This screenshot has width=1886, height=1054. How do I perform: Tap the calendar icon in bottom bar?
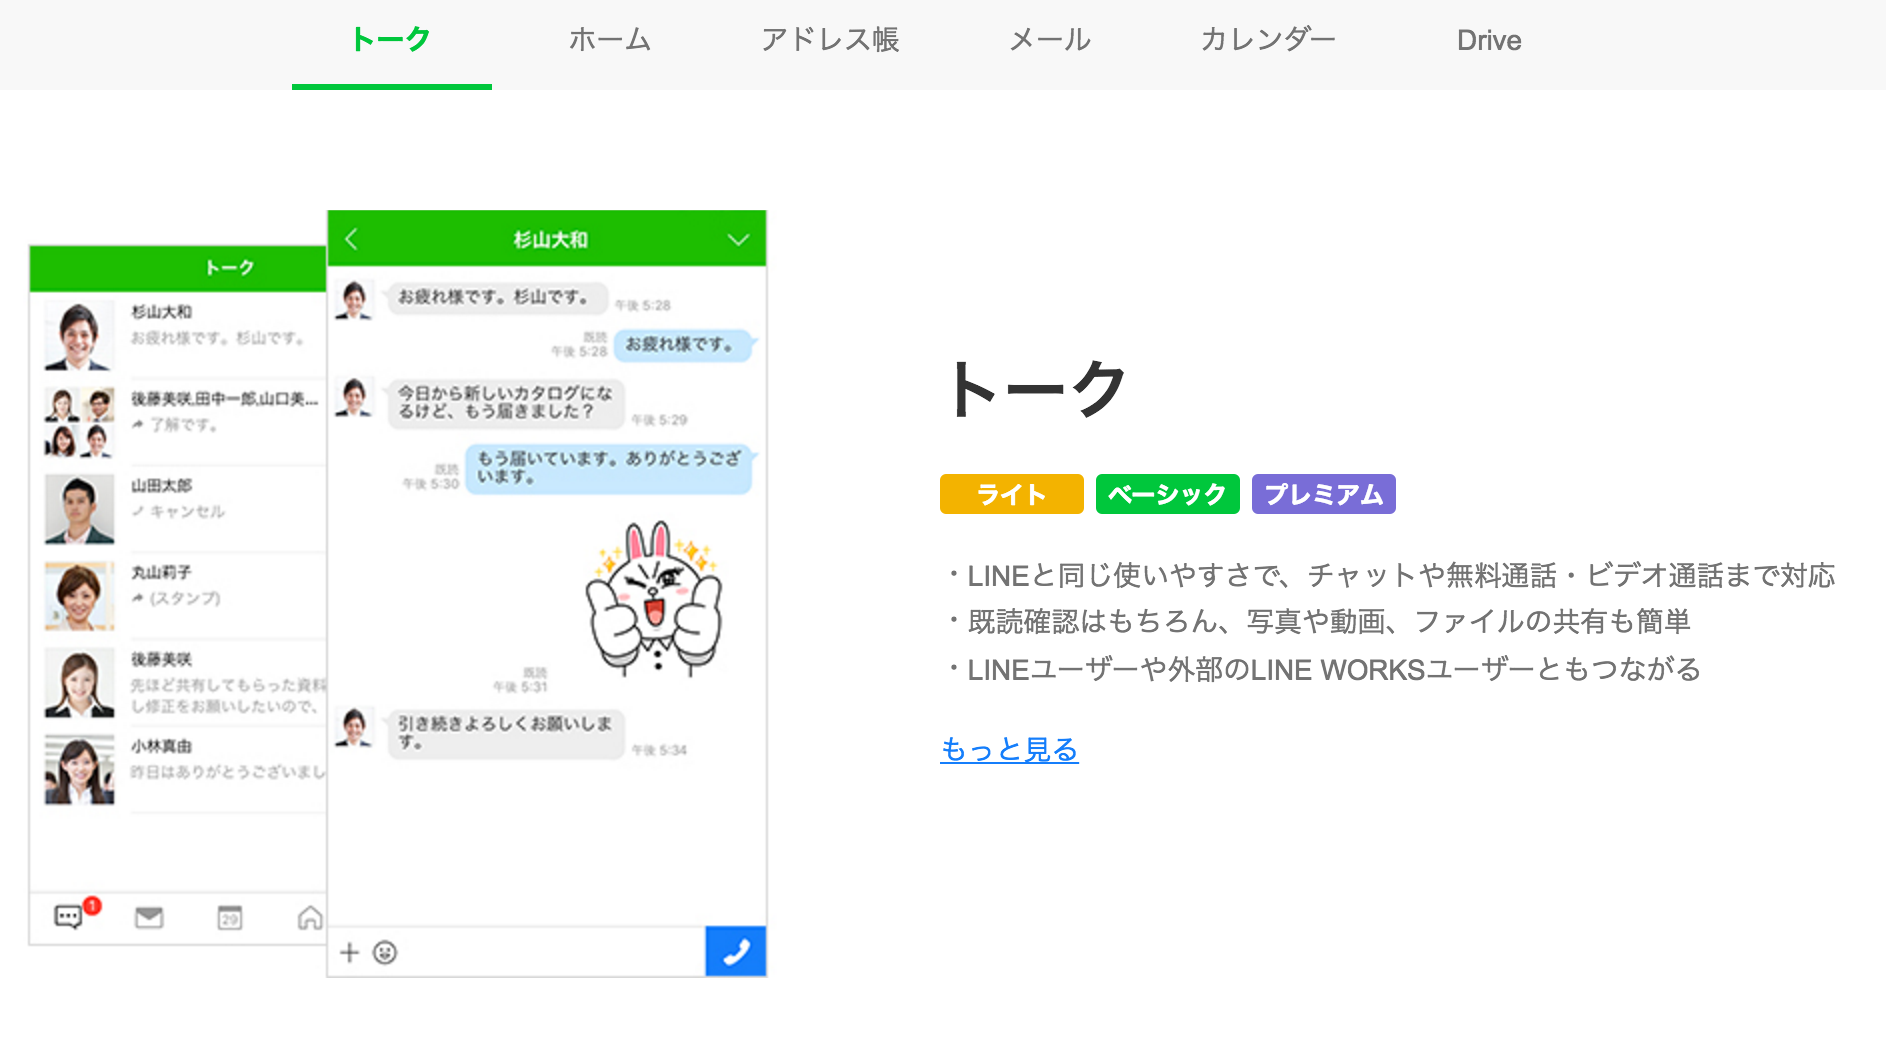click(x=230, y=917)
